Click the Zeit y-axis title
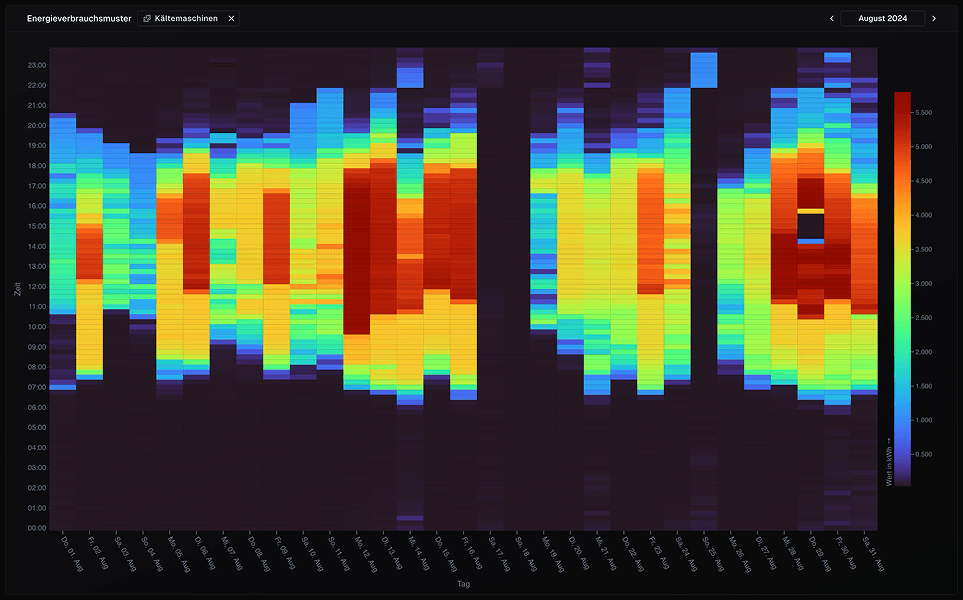This screenshot has height=600, width=963. click(x=17, y=289)
